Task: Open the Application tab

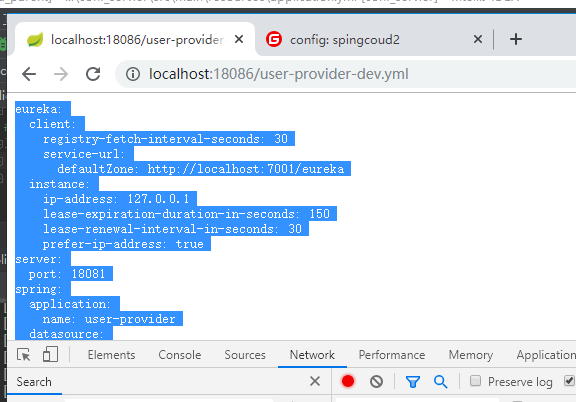Action: [546, 355]
